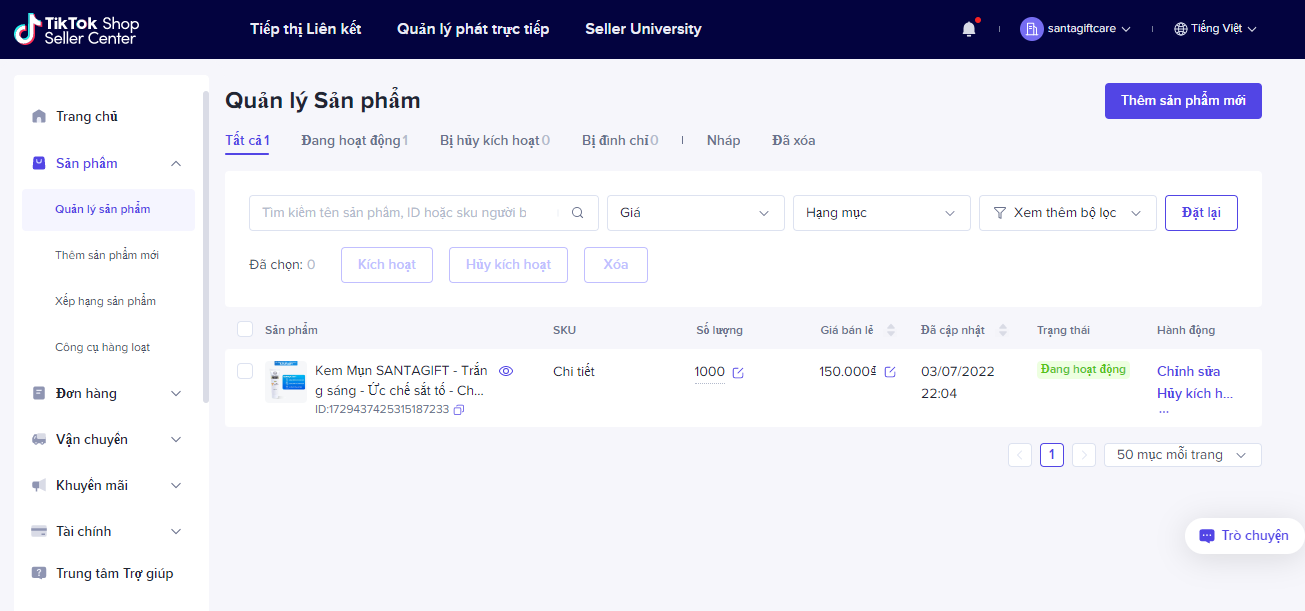1305x611 pixels.
Task: Click the globe language icon
Action: (x=1180, y=29)
